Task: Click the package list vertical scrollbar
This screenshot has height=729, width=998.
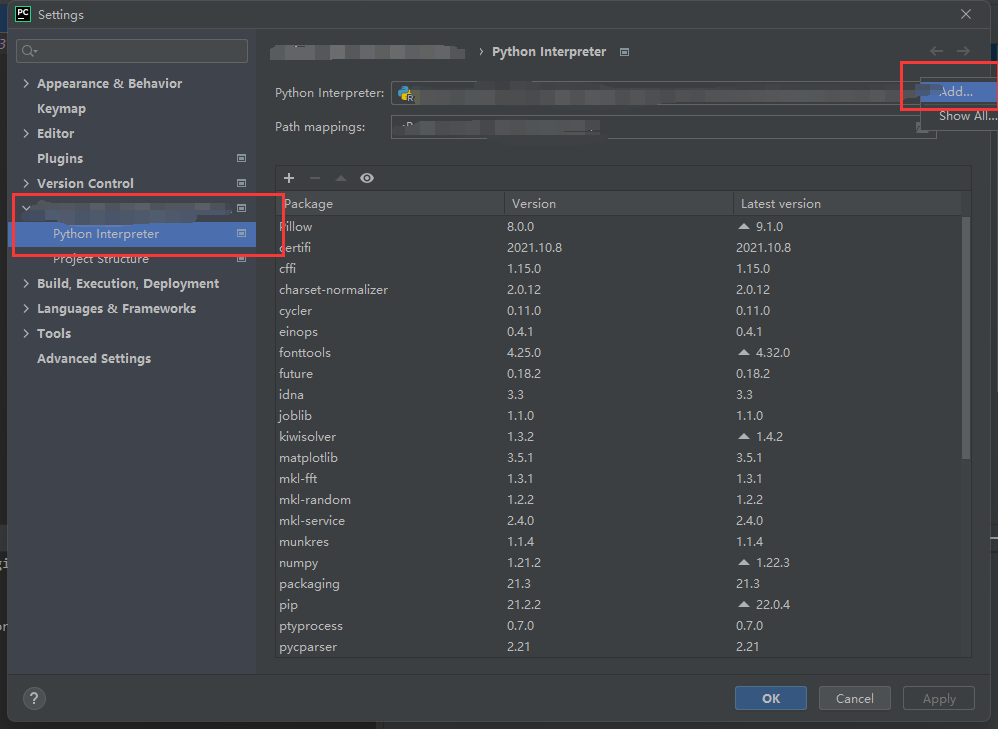Action: [x=966, y=337]
